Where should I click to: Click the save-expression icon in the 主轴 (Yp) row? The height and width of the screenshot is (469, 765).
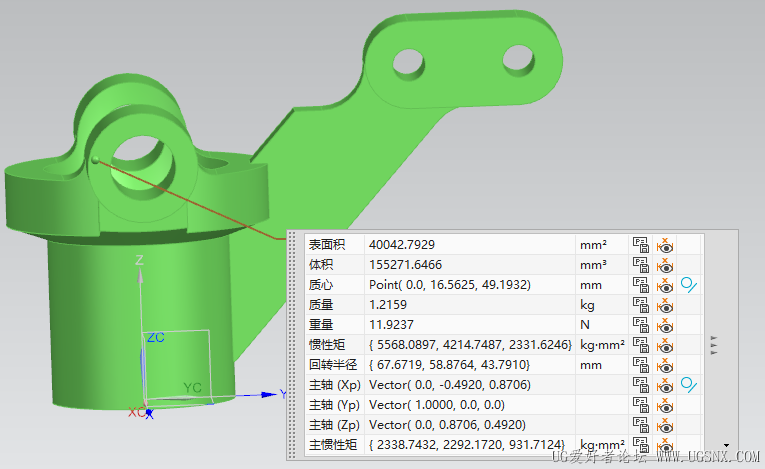click(x=641, y=405)
